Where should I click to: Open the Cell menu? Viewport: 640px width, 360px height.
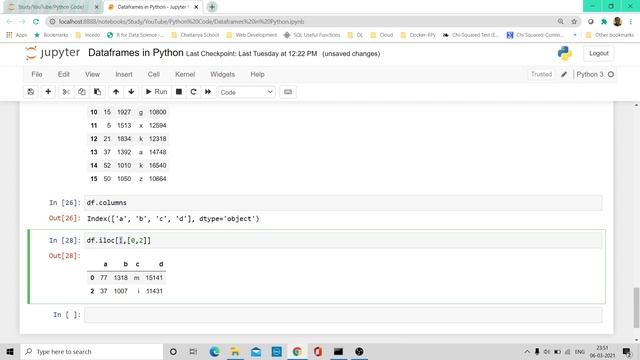click(153, 74)
